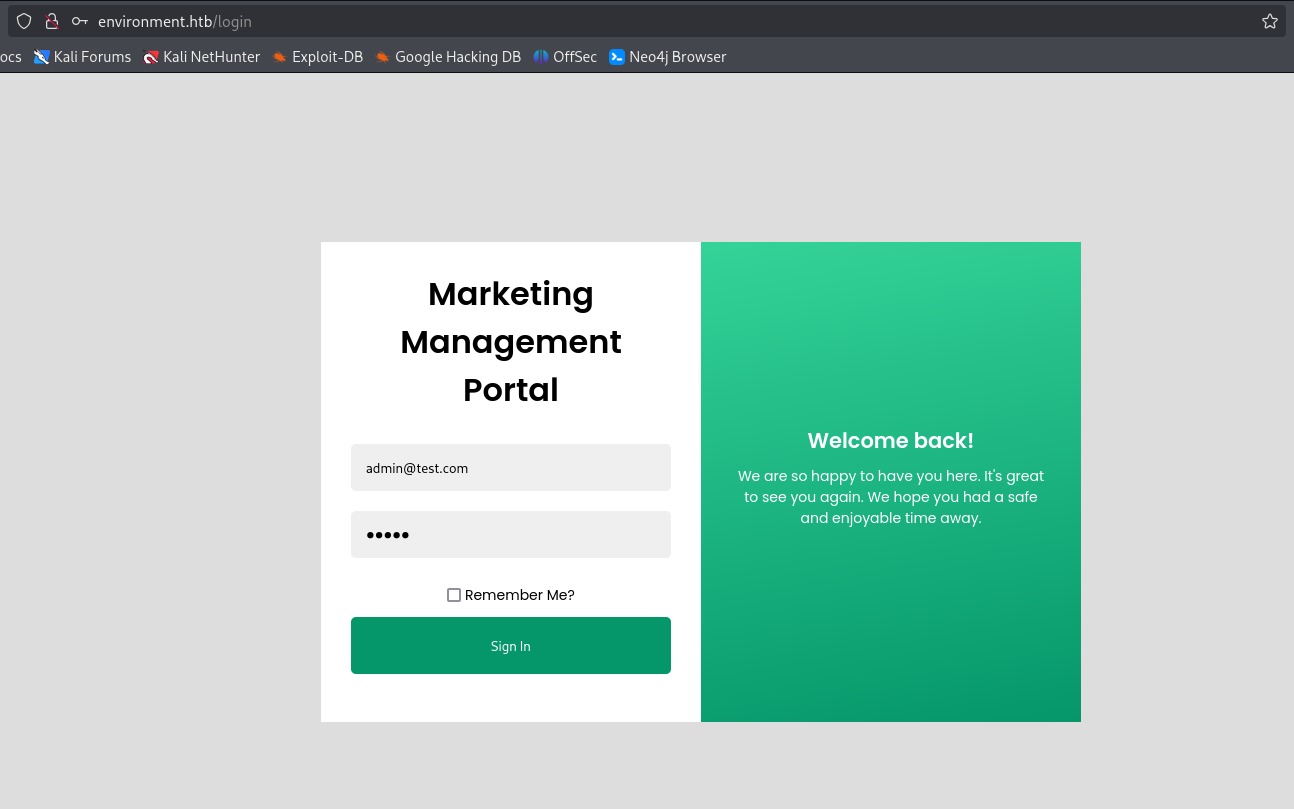Open the Kali NetHunter bookmark
Viewport: 1294px width, 809px height.
pyautogui.click(x=201, y=57)
